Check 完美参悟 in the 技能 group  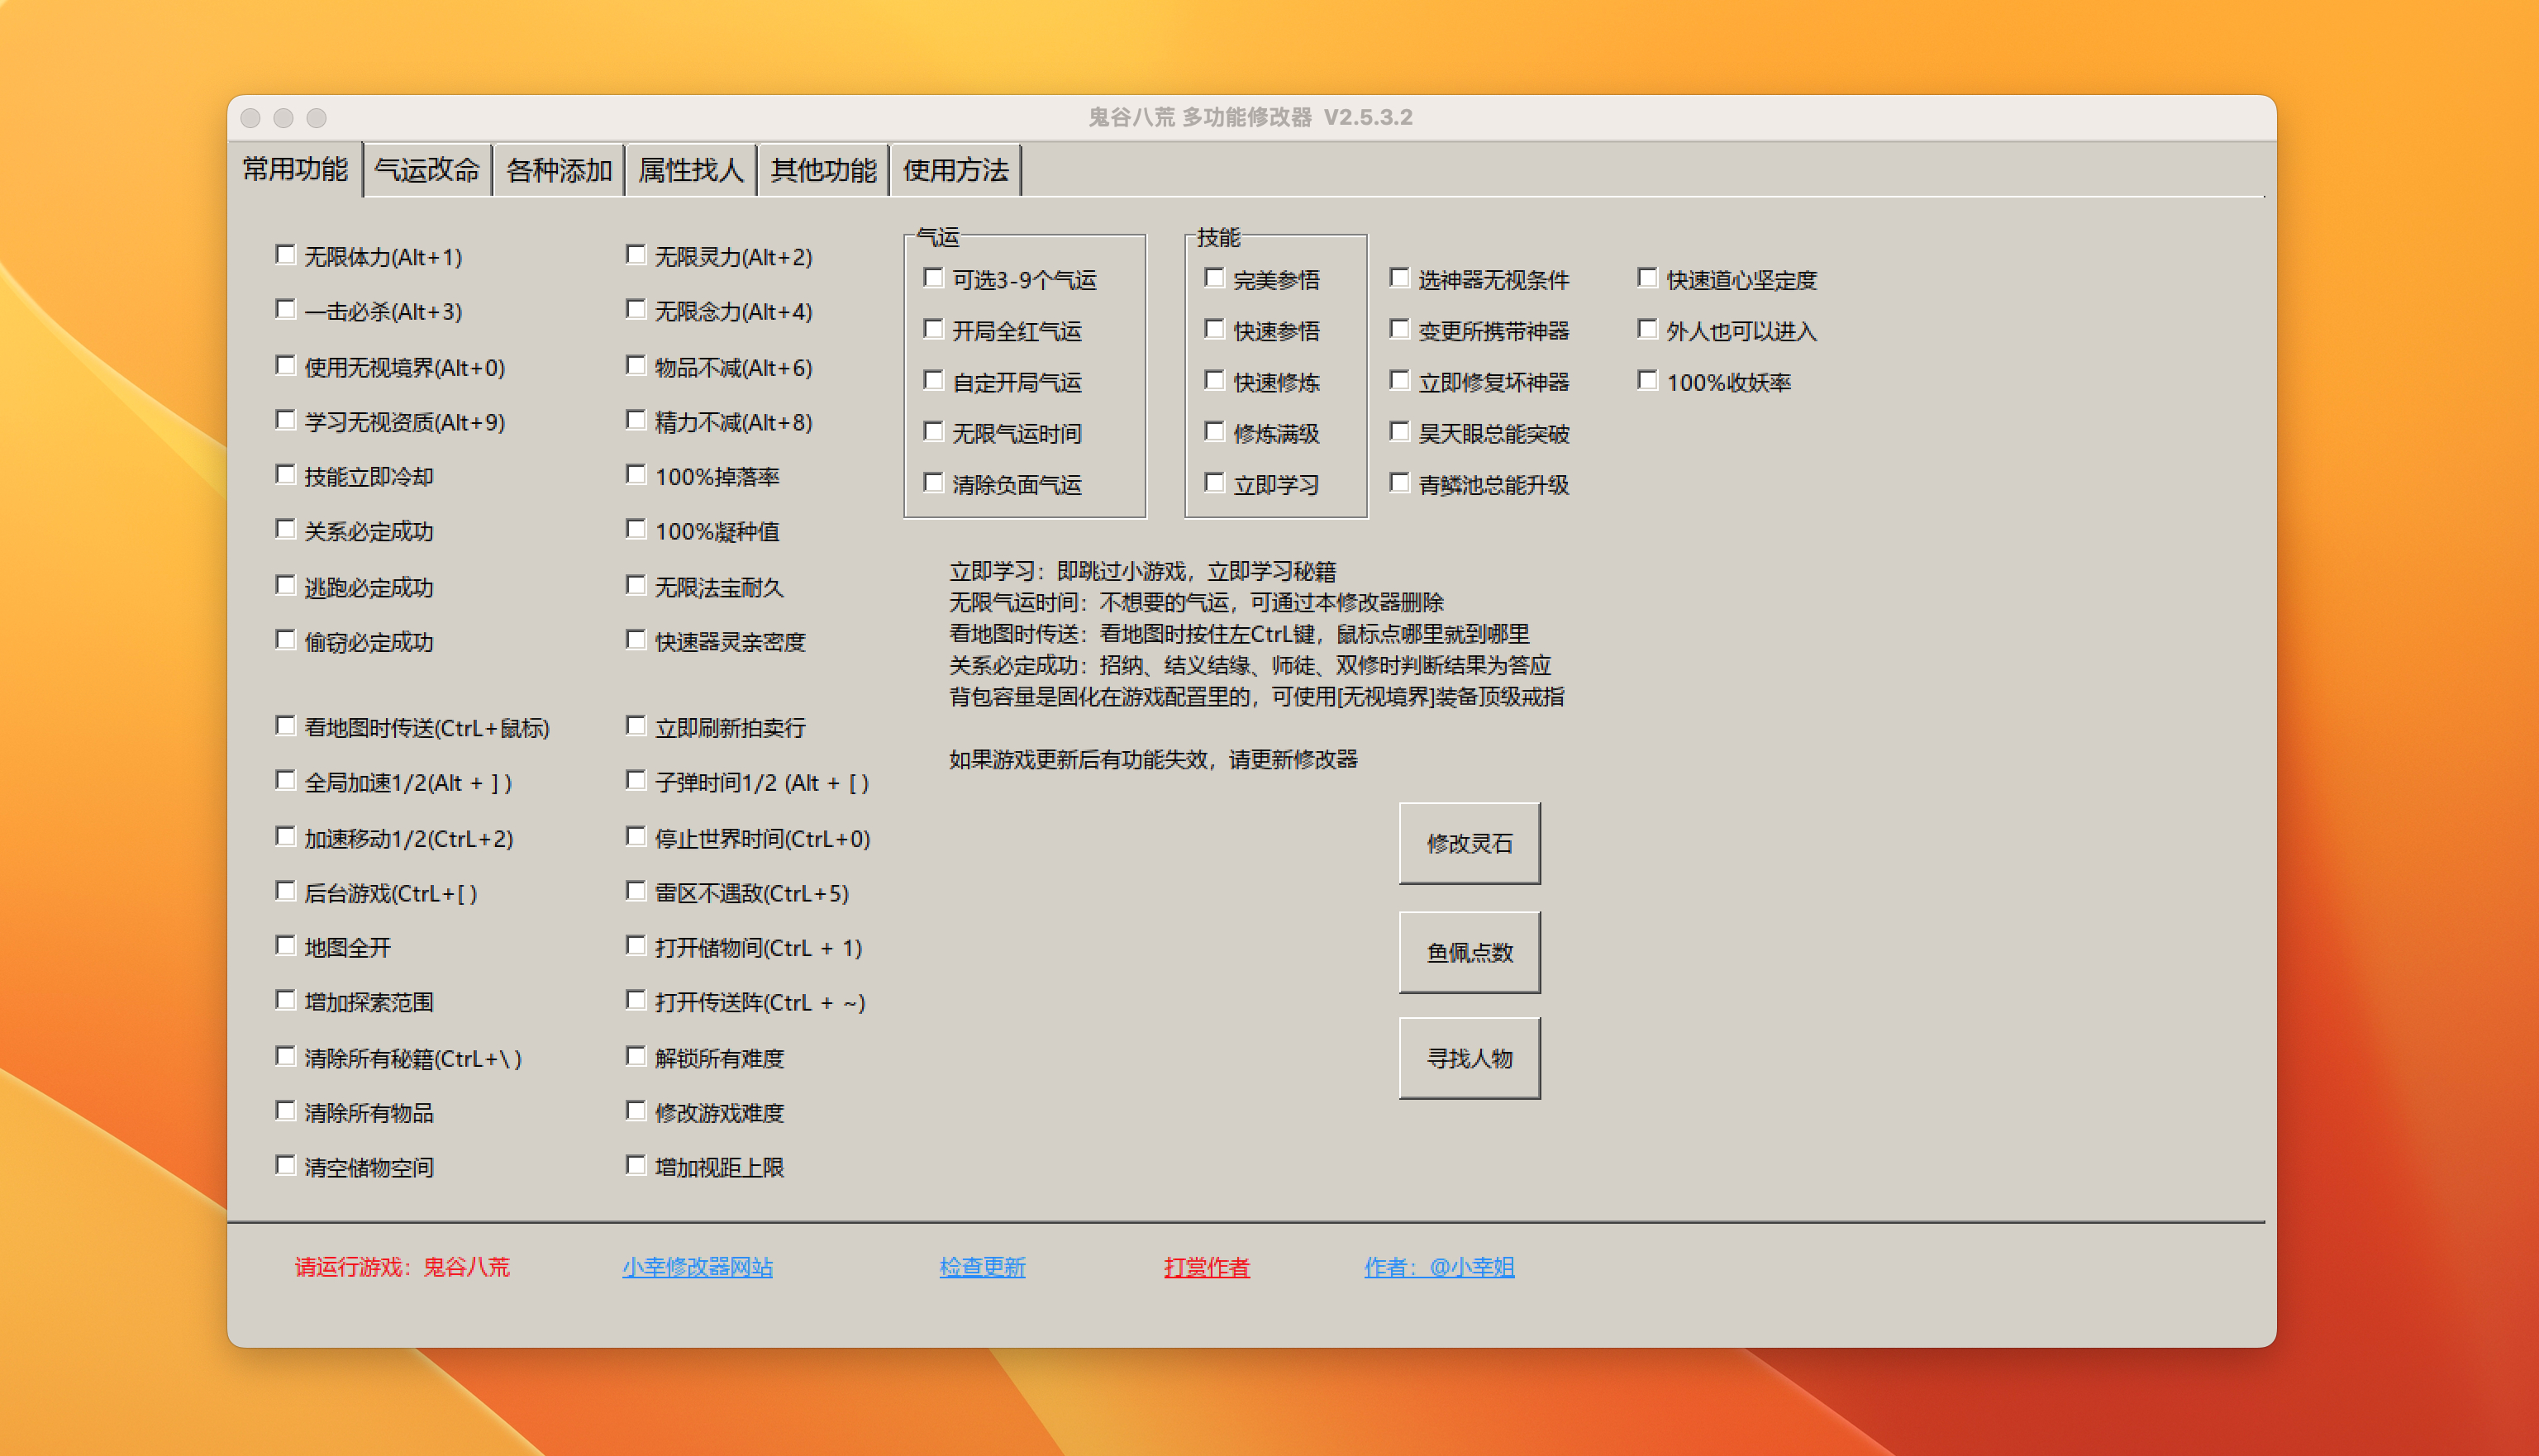click(1214, 278)
